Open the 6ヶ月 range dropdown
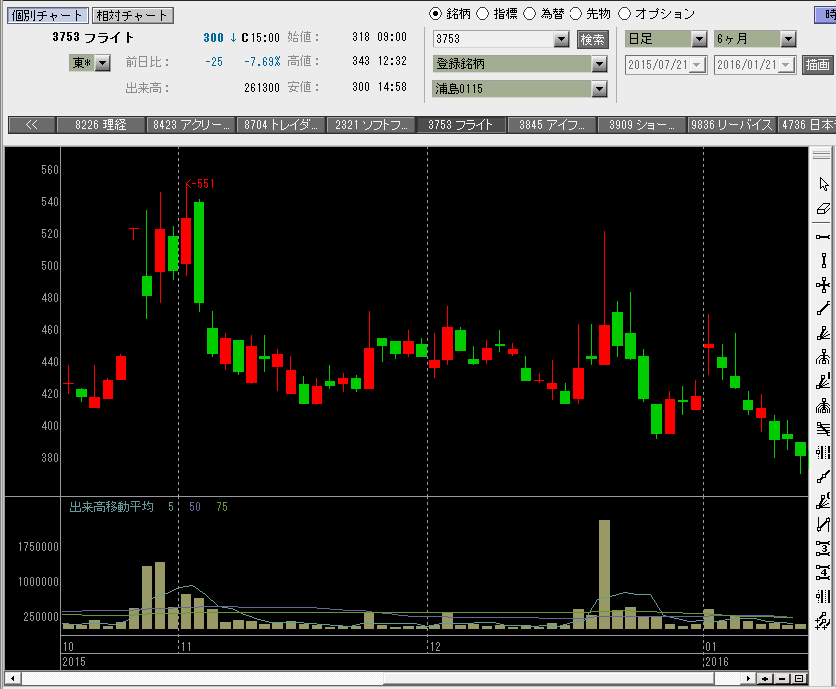 coord(788,39)
